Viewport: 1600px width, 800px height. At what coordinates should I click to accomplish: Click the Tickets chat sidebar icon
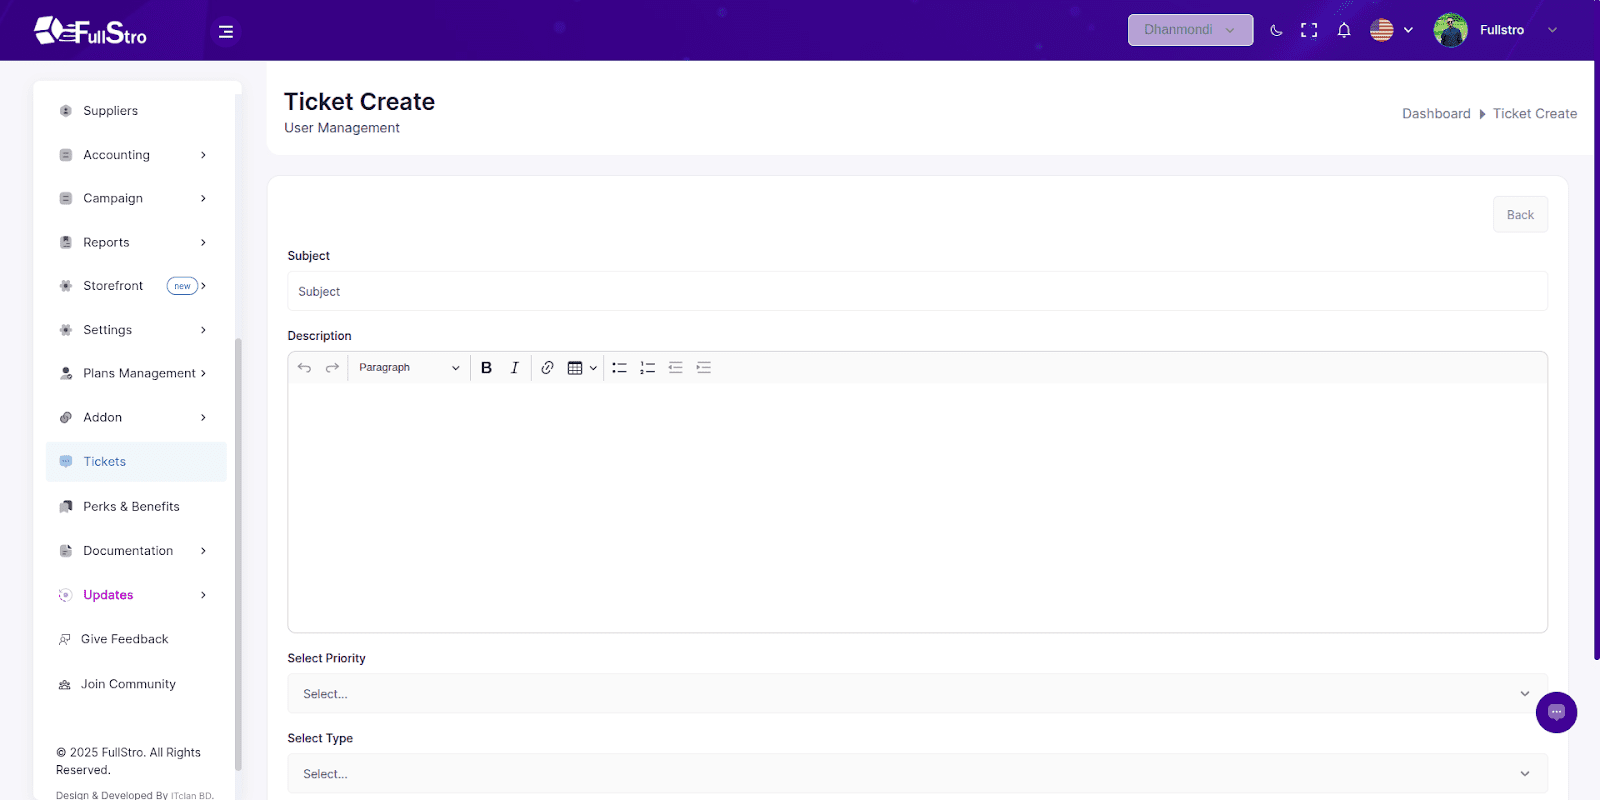click(x=66, y=462)
